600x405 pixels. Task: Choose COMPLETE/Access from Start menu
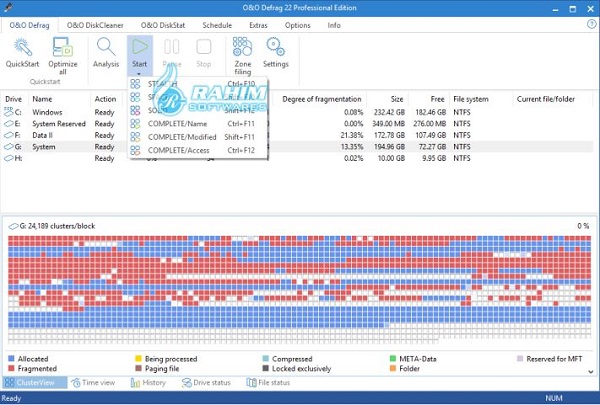point(198,150)
